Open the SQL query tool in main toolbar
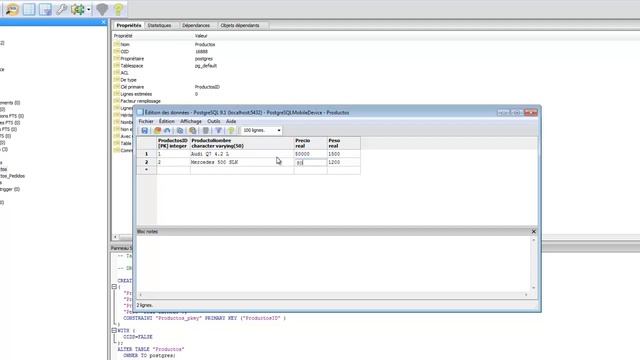 (x=12, y=9)
